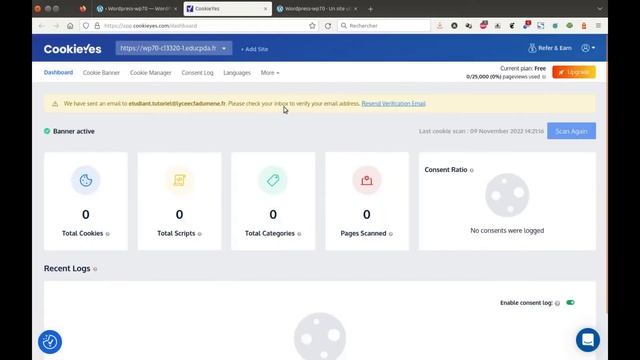Expand the More menu
640x360 pixels.
coord(270,73)
